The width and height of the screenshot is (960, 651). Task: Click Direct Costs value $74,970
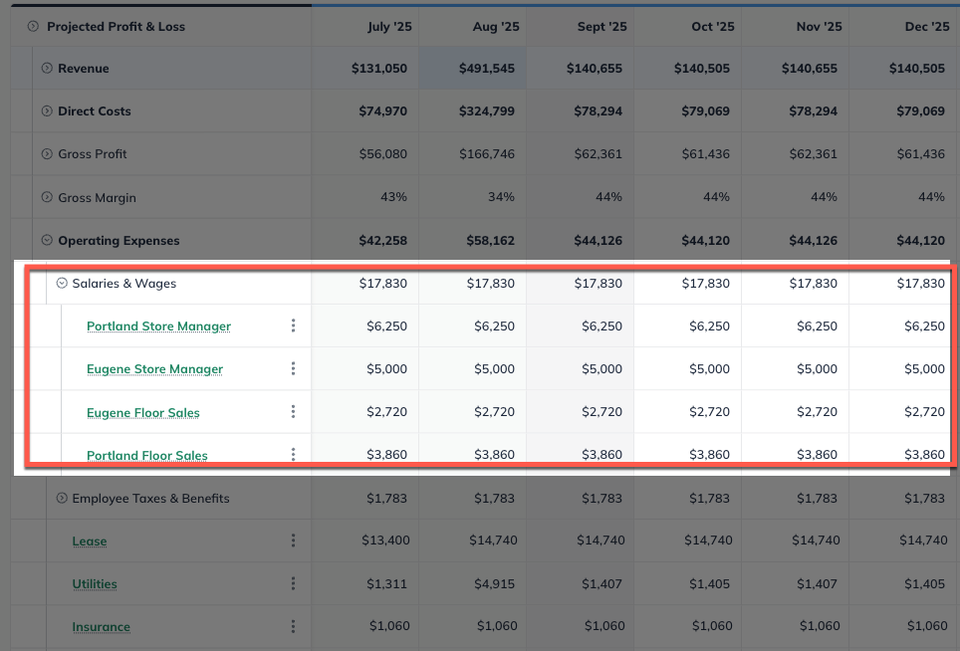383,111
